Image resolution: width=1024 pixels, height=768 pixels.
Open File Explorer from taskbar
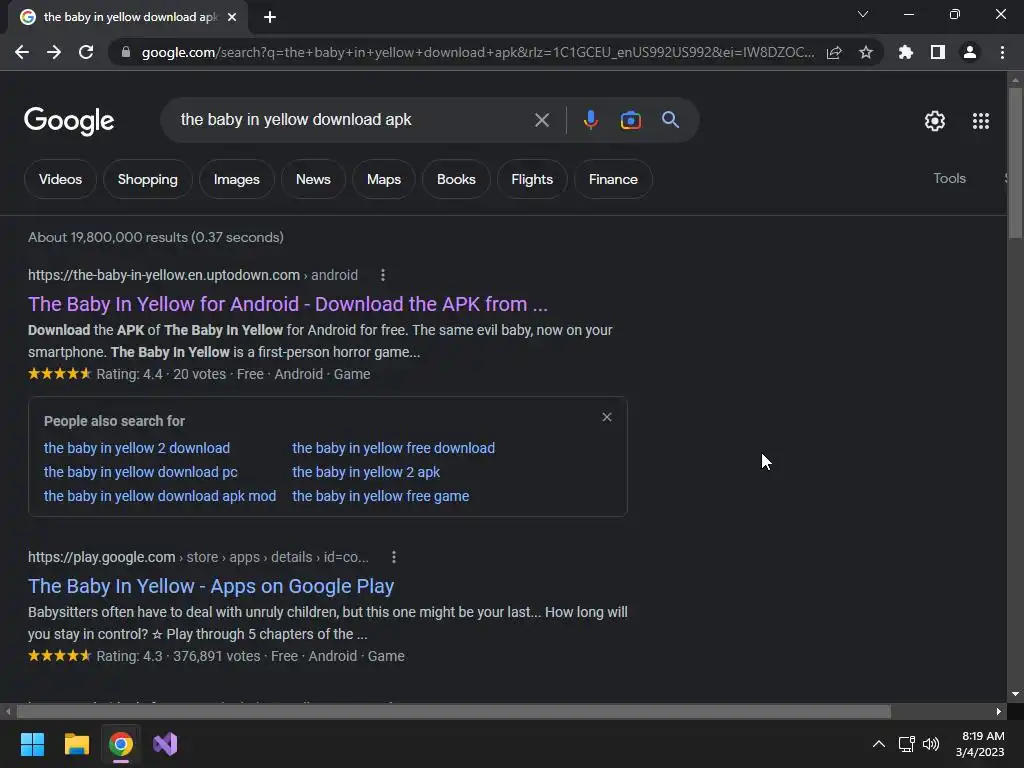point(76,744)
